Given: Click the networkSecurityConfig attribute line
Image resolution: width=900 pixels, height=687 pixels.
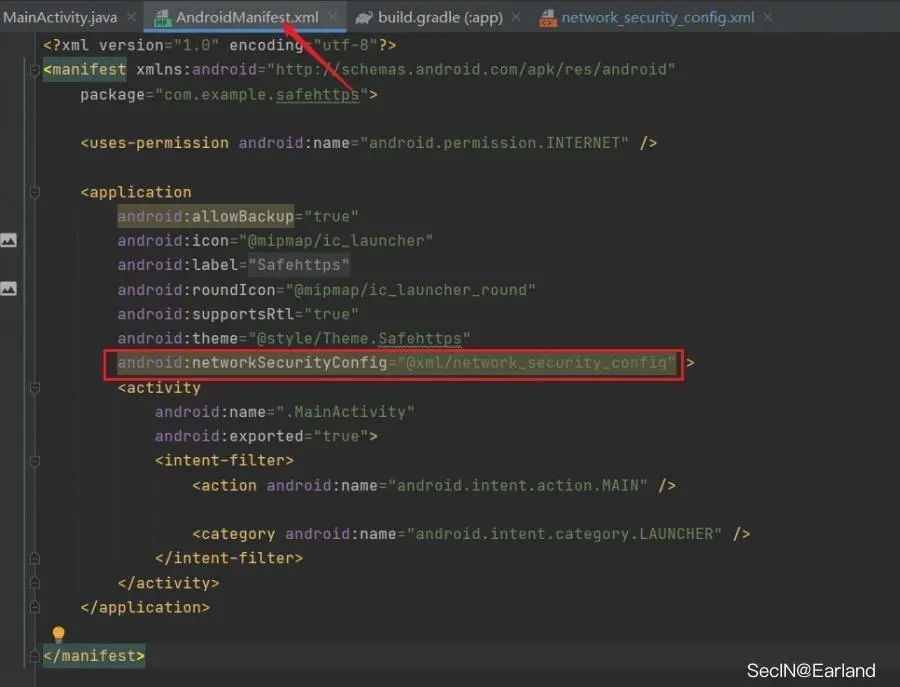Looking at the screenshot, I should coord(394,364).
